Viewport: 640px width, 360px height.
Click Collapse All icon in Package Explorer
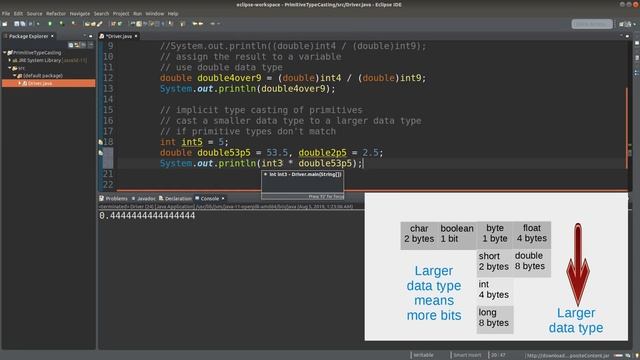pyautogui.click(x=71, y=45)
